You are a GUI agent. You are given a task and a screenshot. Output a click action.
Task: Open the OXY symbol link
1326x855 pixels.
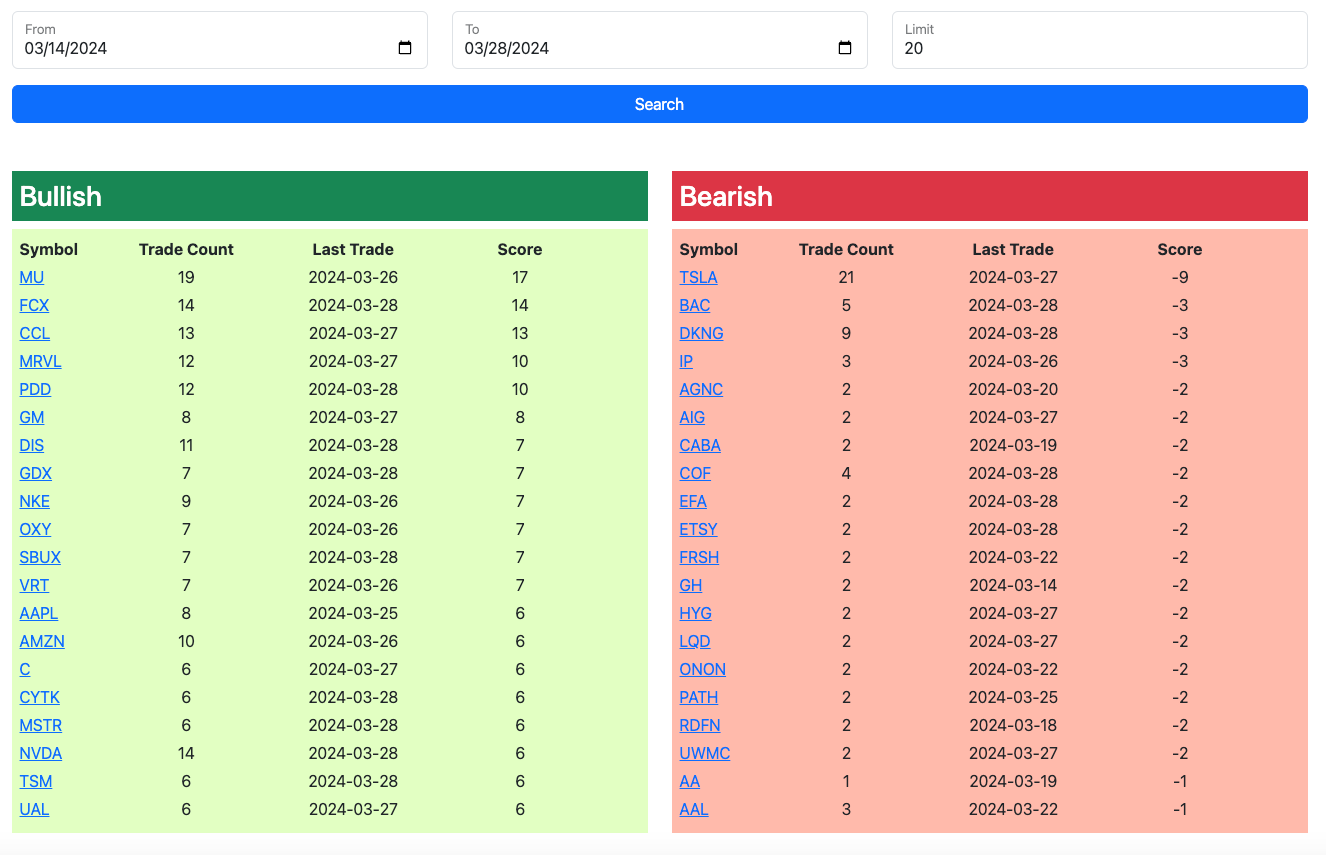click(x=35, y=529)
